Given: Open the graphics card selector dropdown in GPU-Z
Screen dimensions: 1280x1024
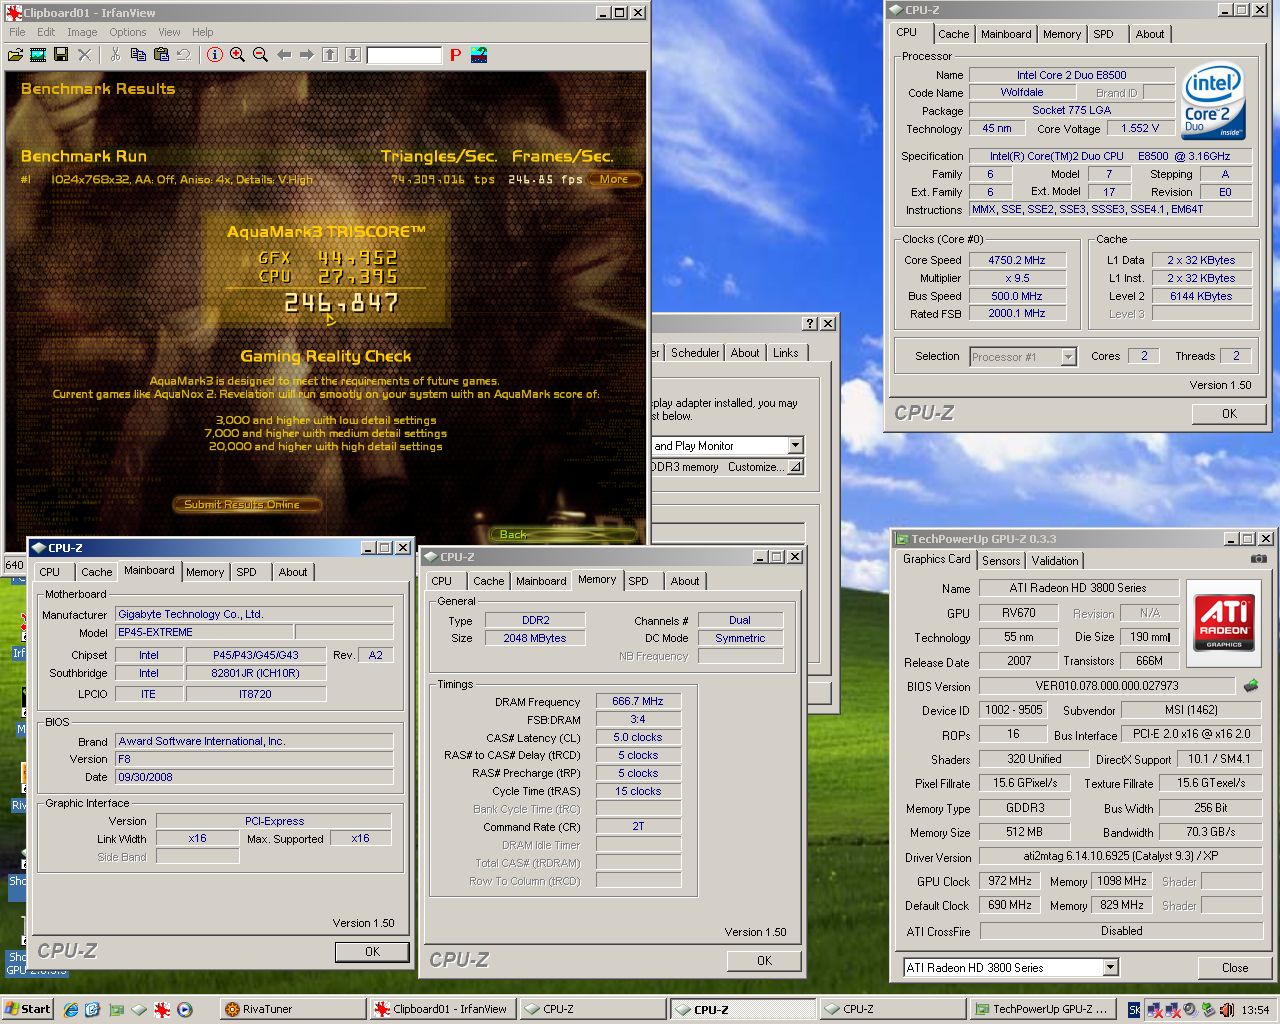Looking at the screenshot, I should [x=1110, y=967].
